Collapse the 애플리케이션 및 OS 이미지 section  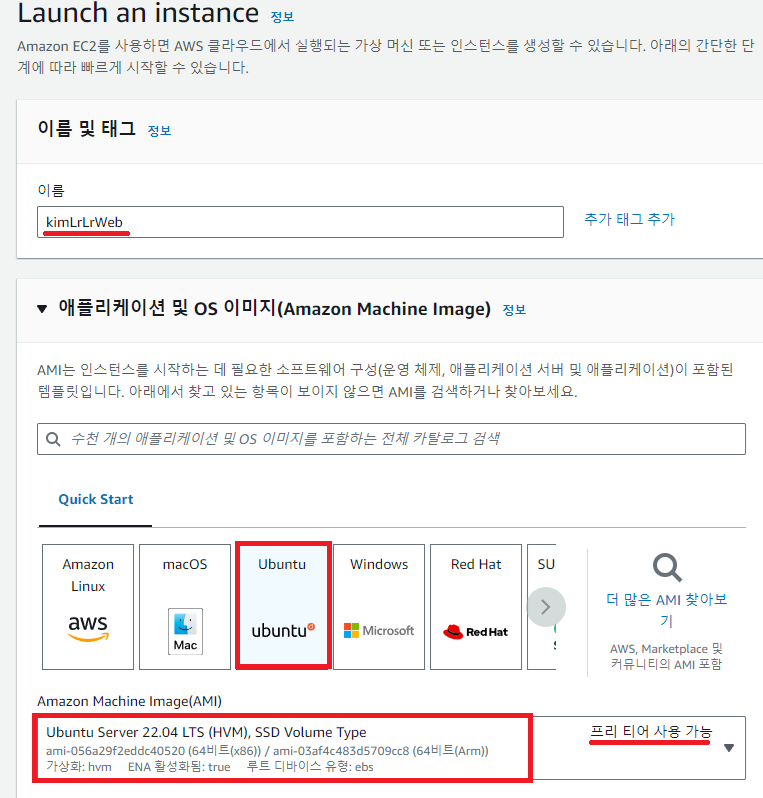click(x=42, y=308)
